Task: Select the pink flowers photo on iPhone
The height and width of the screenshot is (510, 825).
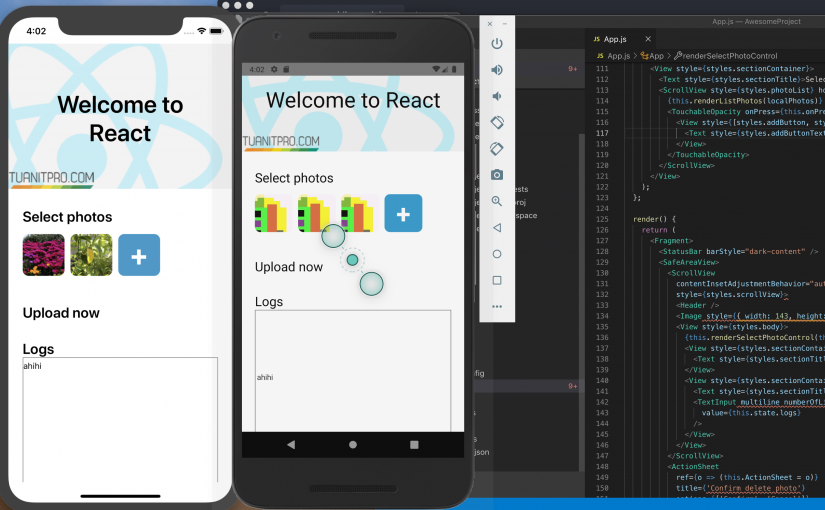Action: coord(44,255)
